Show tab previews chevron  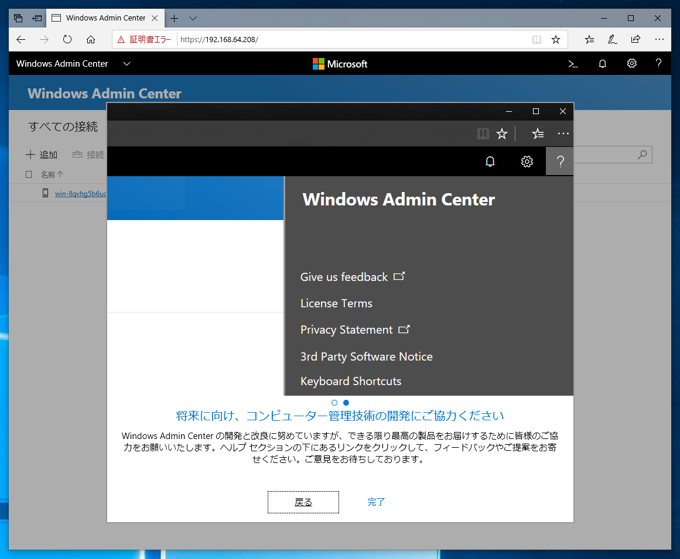(193, 18)
